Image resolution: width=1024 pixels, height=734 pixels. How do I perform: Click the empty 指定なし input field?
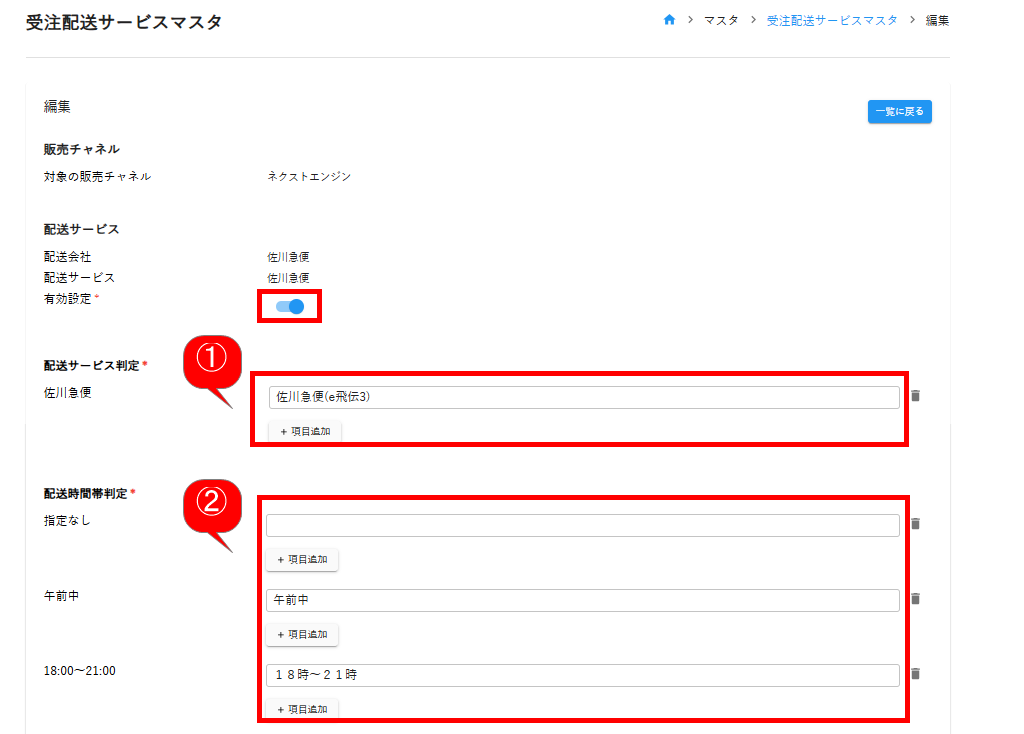coord(583,525)
